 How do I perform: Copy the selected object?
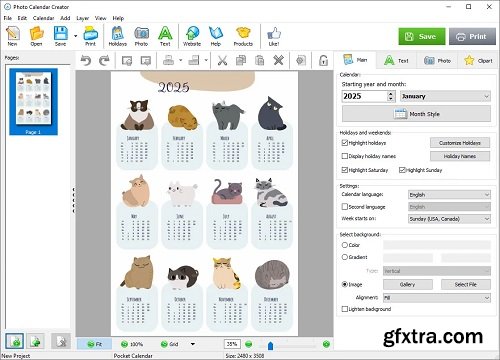tap(241, 60)
